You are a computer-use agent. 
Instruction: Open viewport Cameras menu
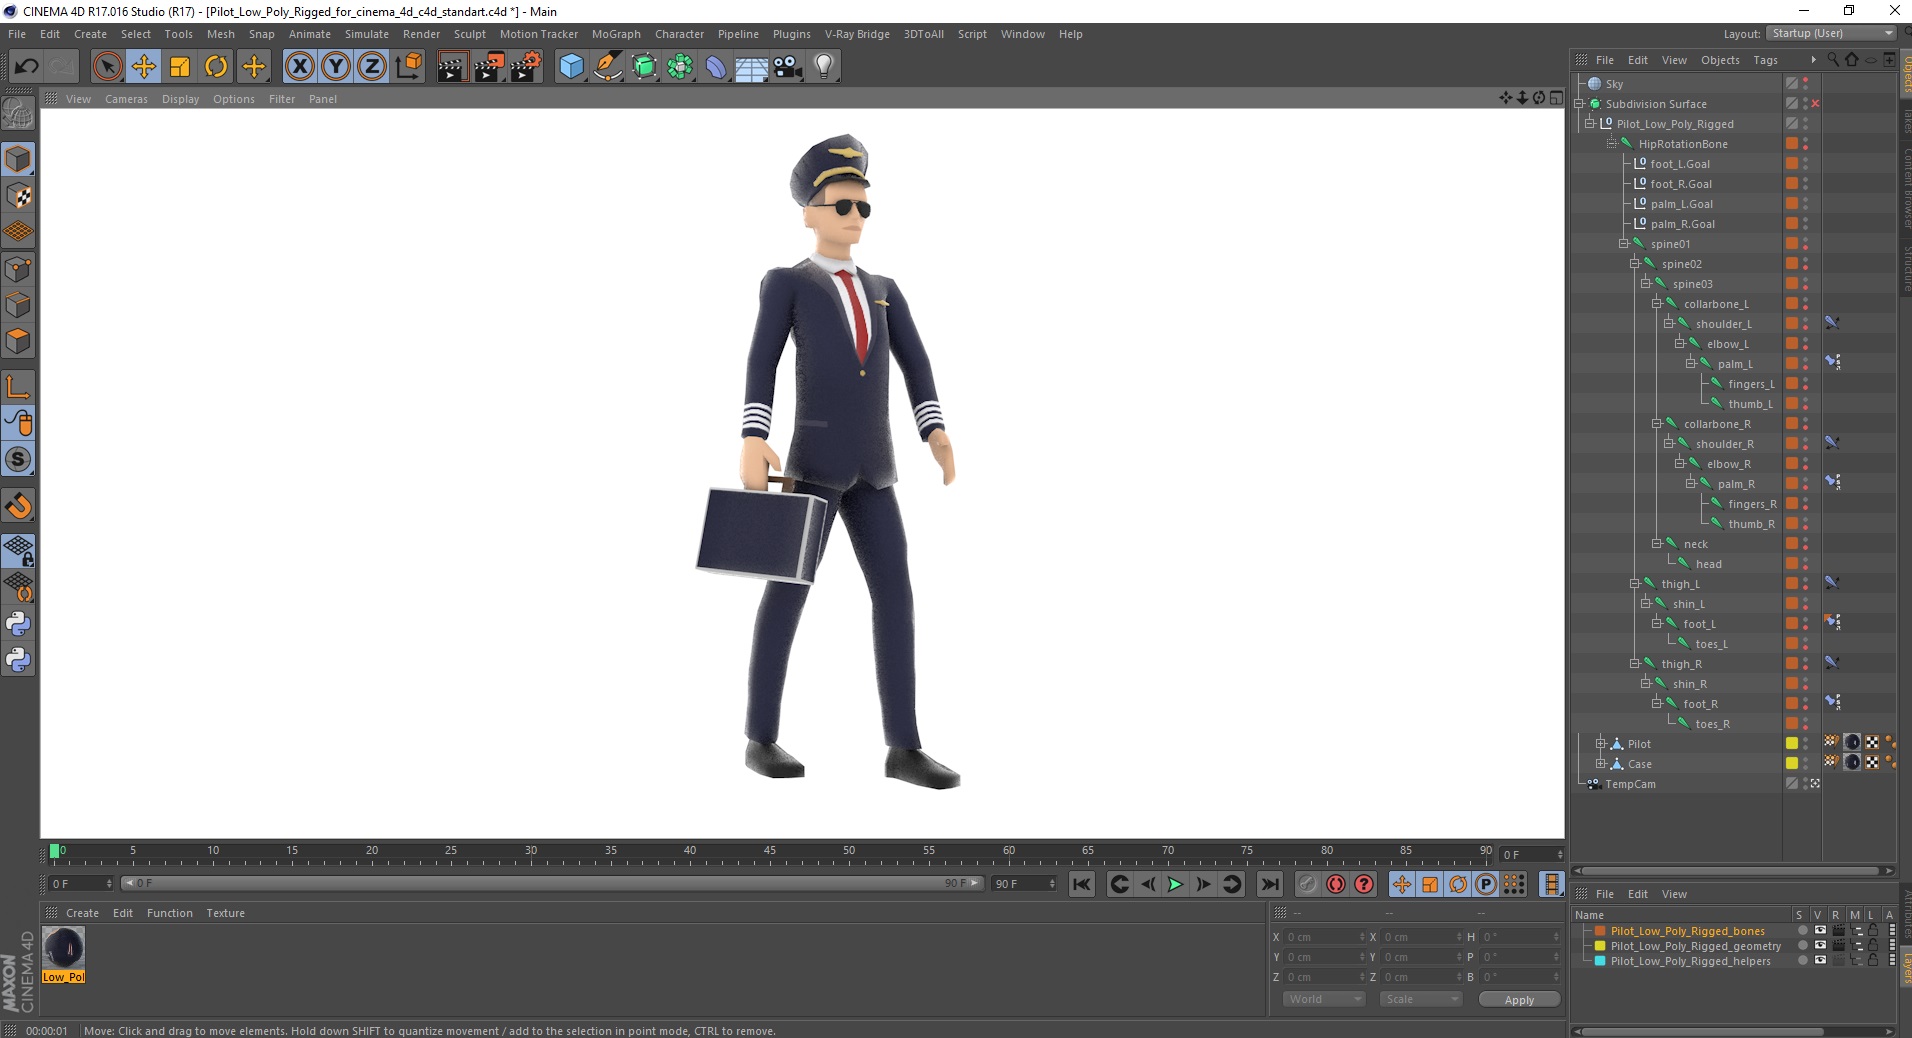coord(126,99)
